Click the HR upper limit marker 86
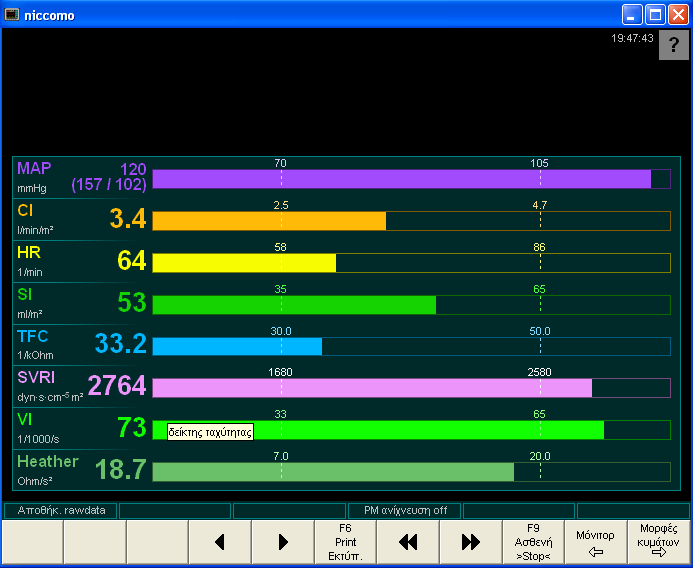Screen dimensions: 693x568 [x=539, y=247]
